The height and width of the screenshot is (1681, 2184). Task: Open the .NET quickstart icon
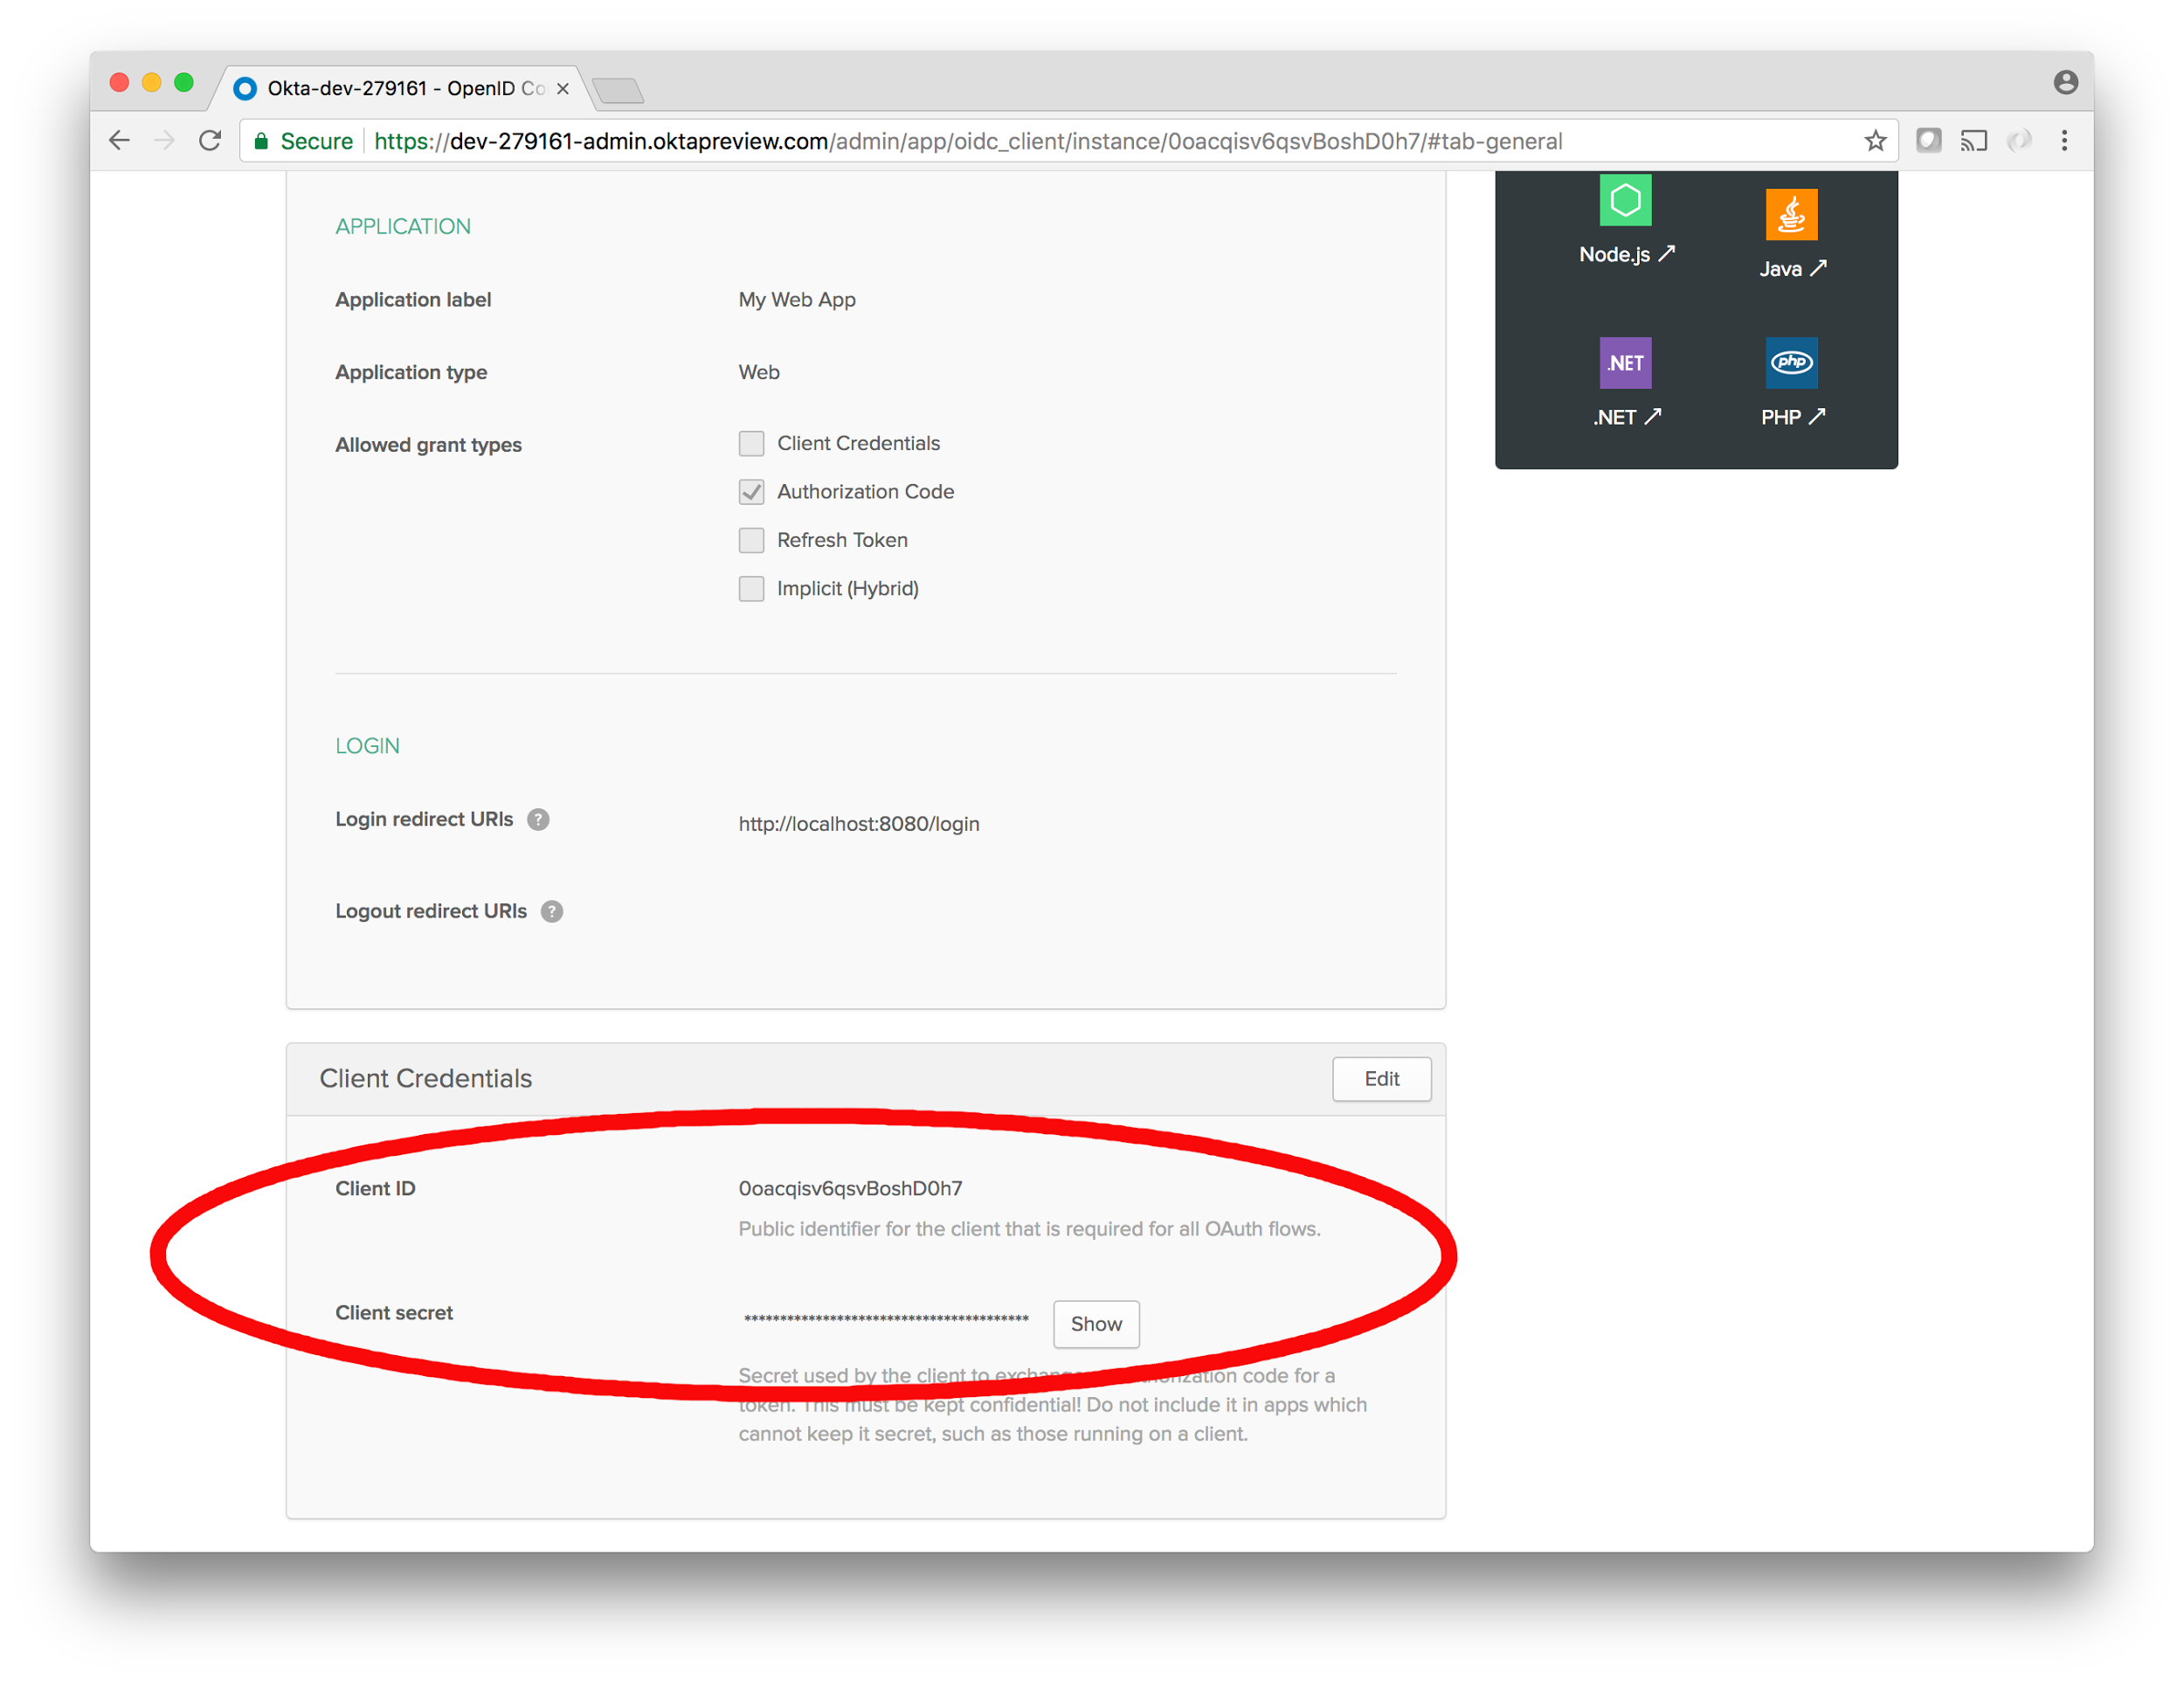click(1624, 363)
